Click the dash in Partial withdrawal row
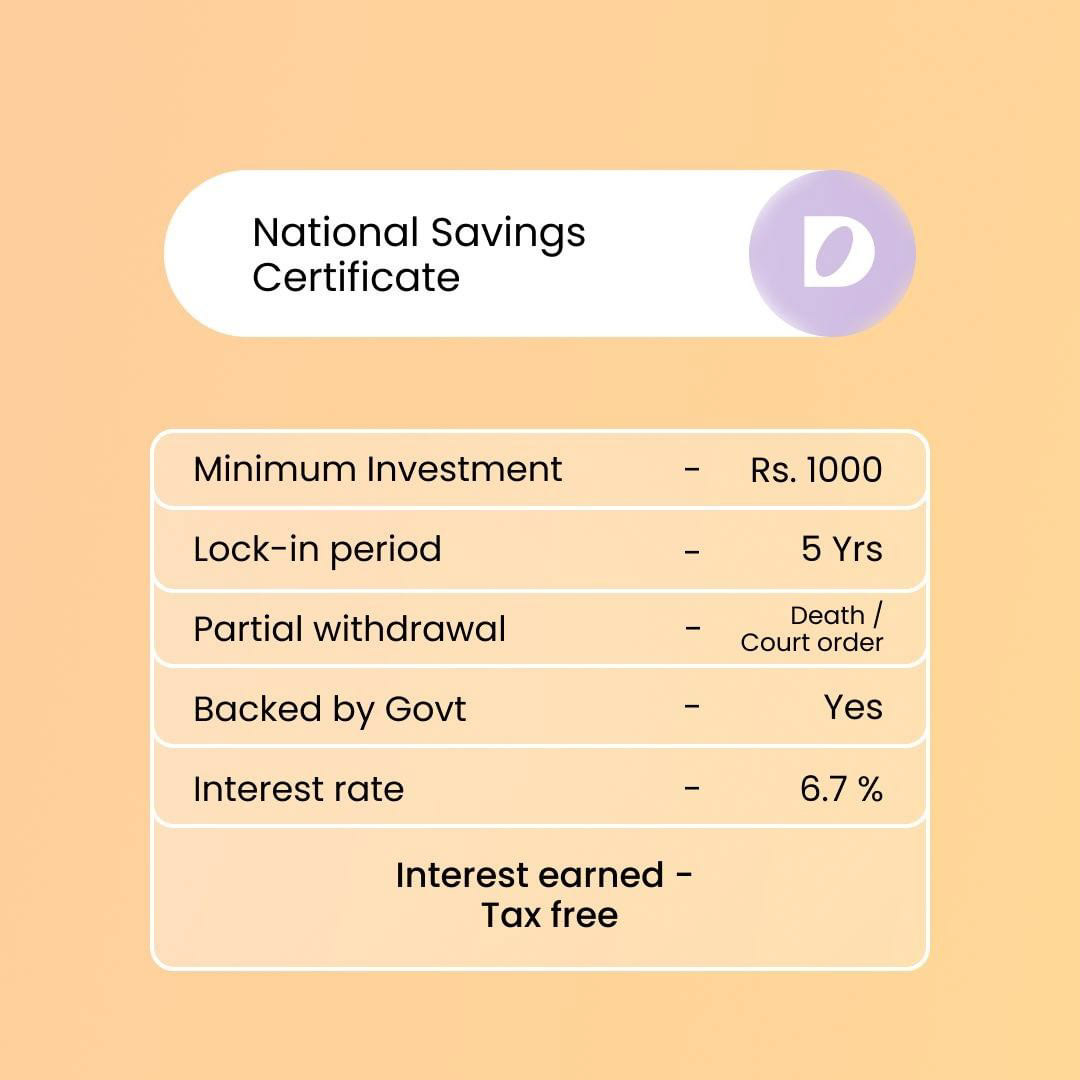This screenshot has width=1080, height=1080. tap(692, 629)
